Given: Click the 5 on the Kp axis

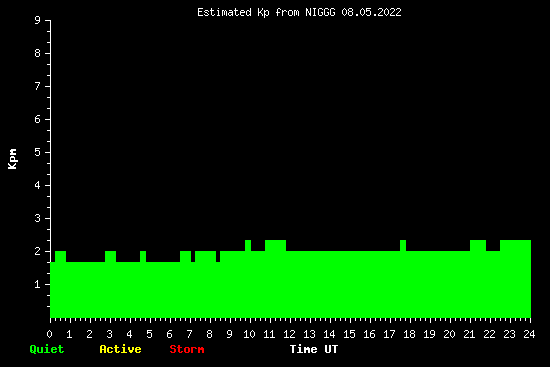Looking at the screenshot, I should point(38,152).
